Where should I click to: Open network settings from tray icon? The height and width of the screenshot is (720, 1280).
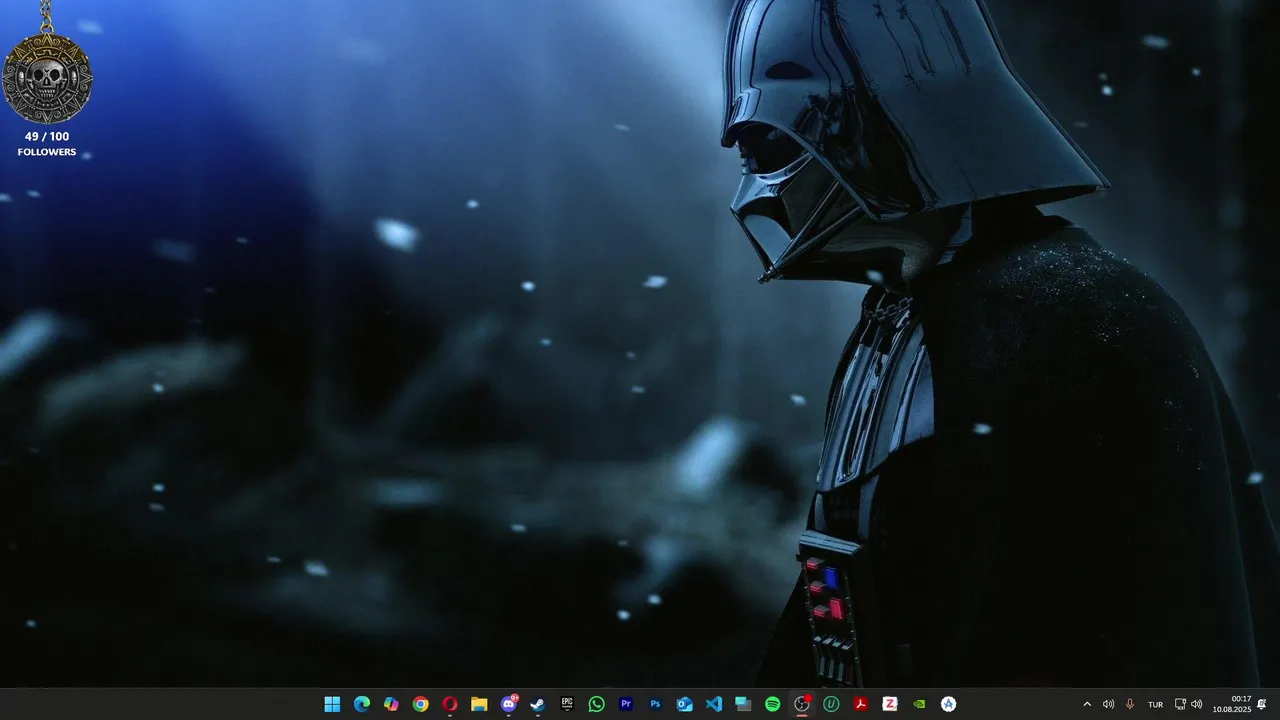pyautogui.click(x=1180, y=704)
